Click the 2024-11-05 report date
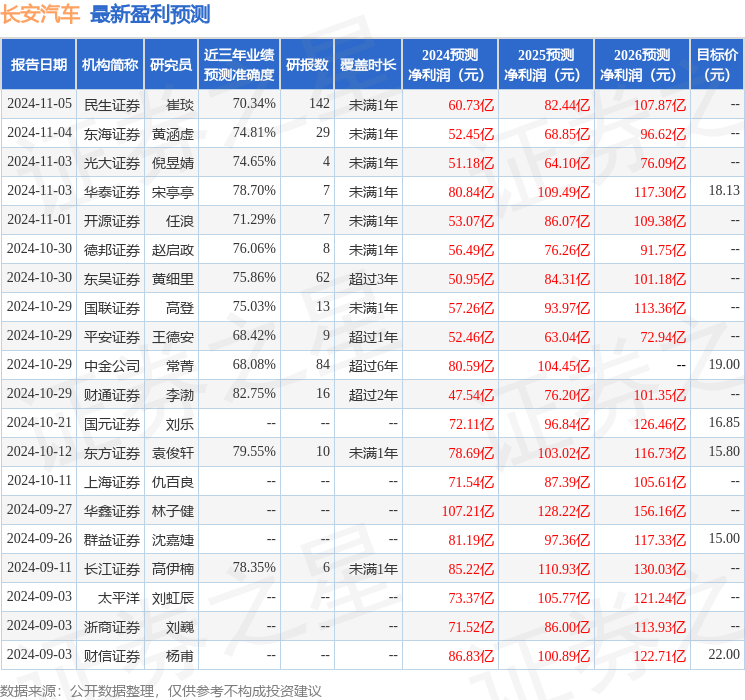Viewport: 745px width, 700px height. [x=39, y=103]
